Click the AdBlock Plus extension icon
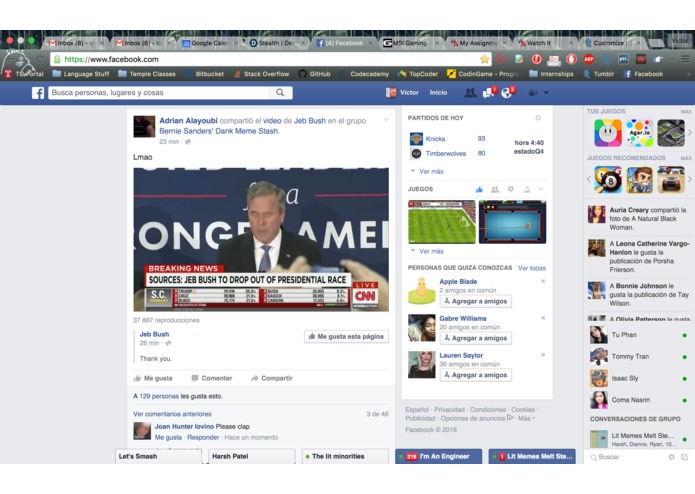 (x=589, y=59)
